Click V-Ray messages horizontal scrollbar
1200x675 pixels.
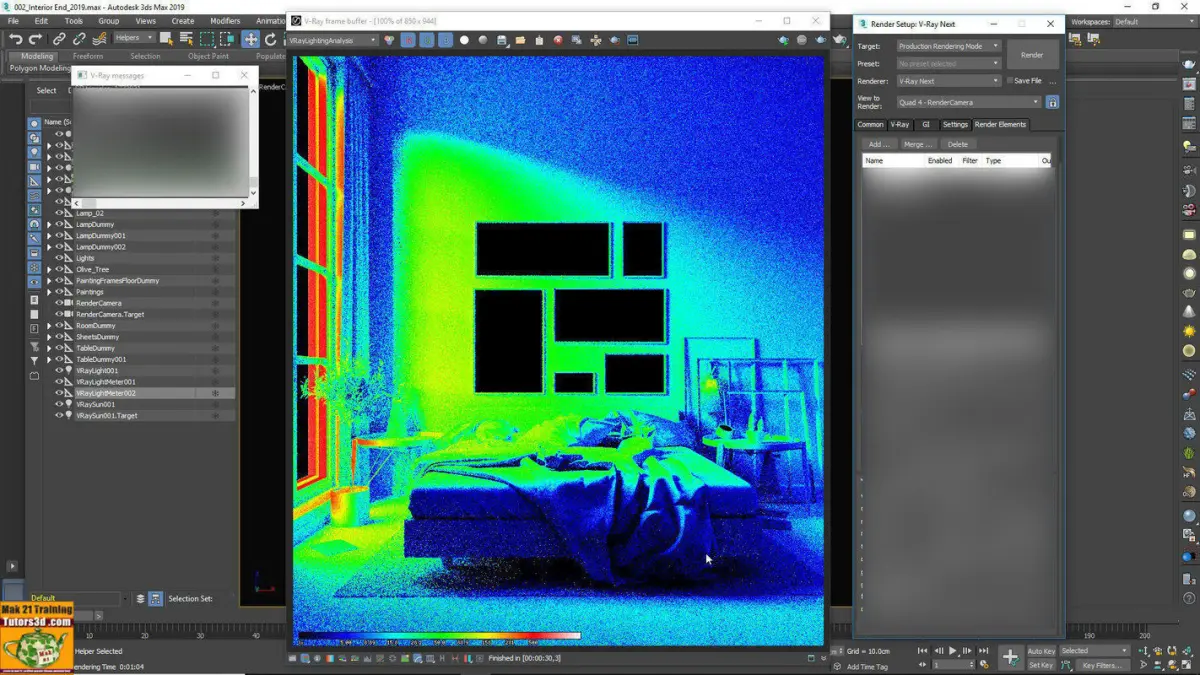(x=160, y=203)
